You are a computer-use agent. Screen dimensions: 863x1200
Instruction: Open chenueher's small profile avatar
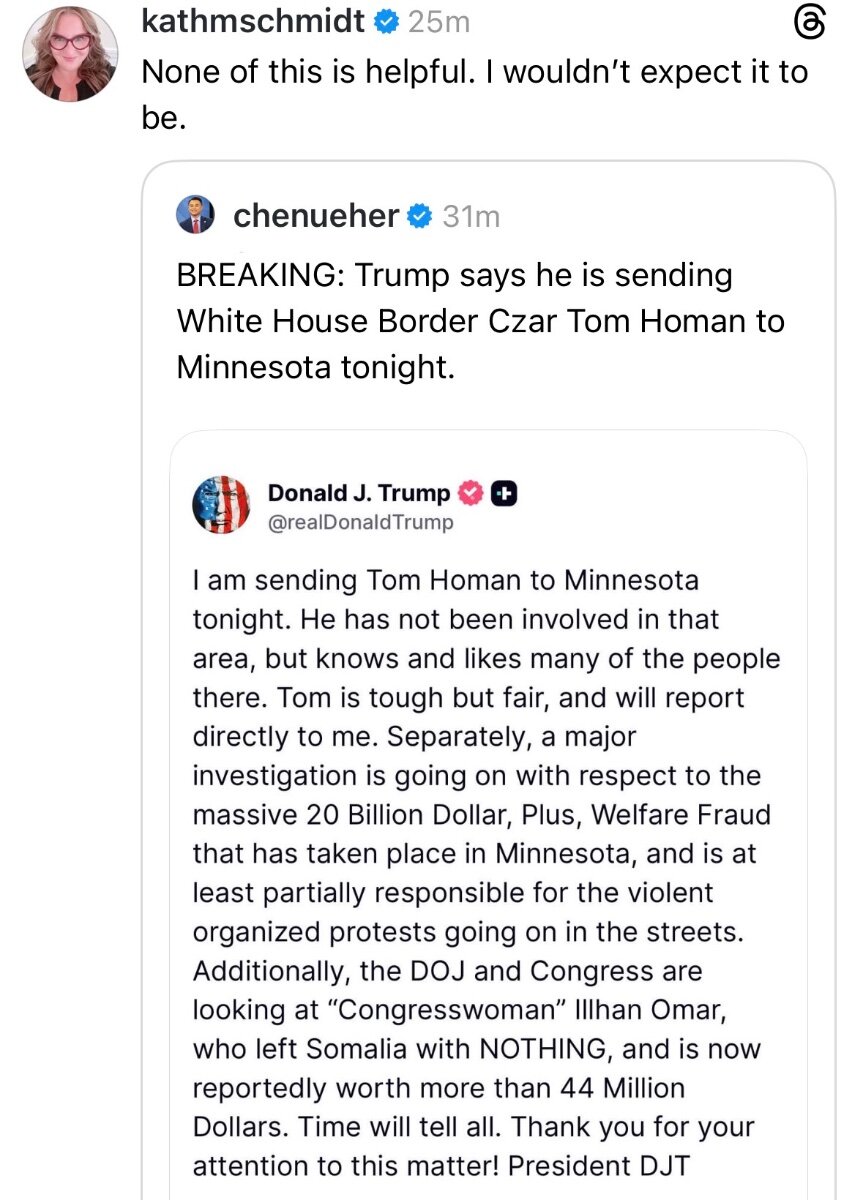(196, 215)
